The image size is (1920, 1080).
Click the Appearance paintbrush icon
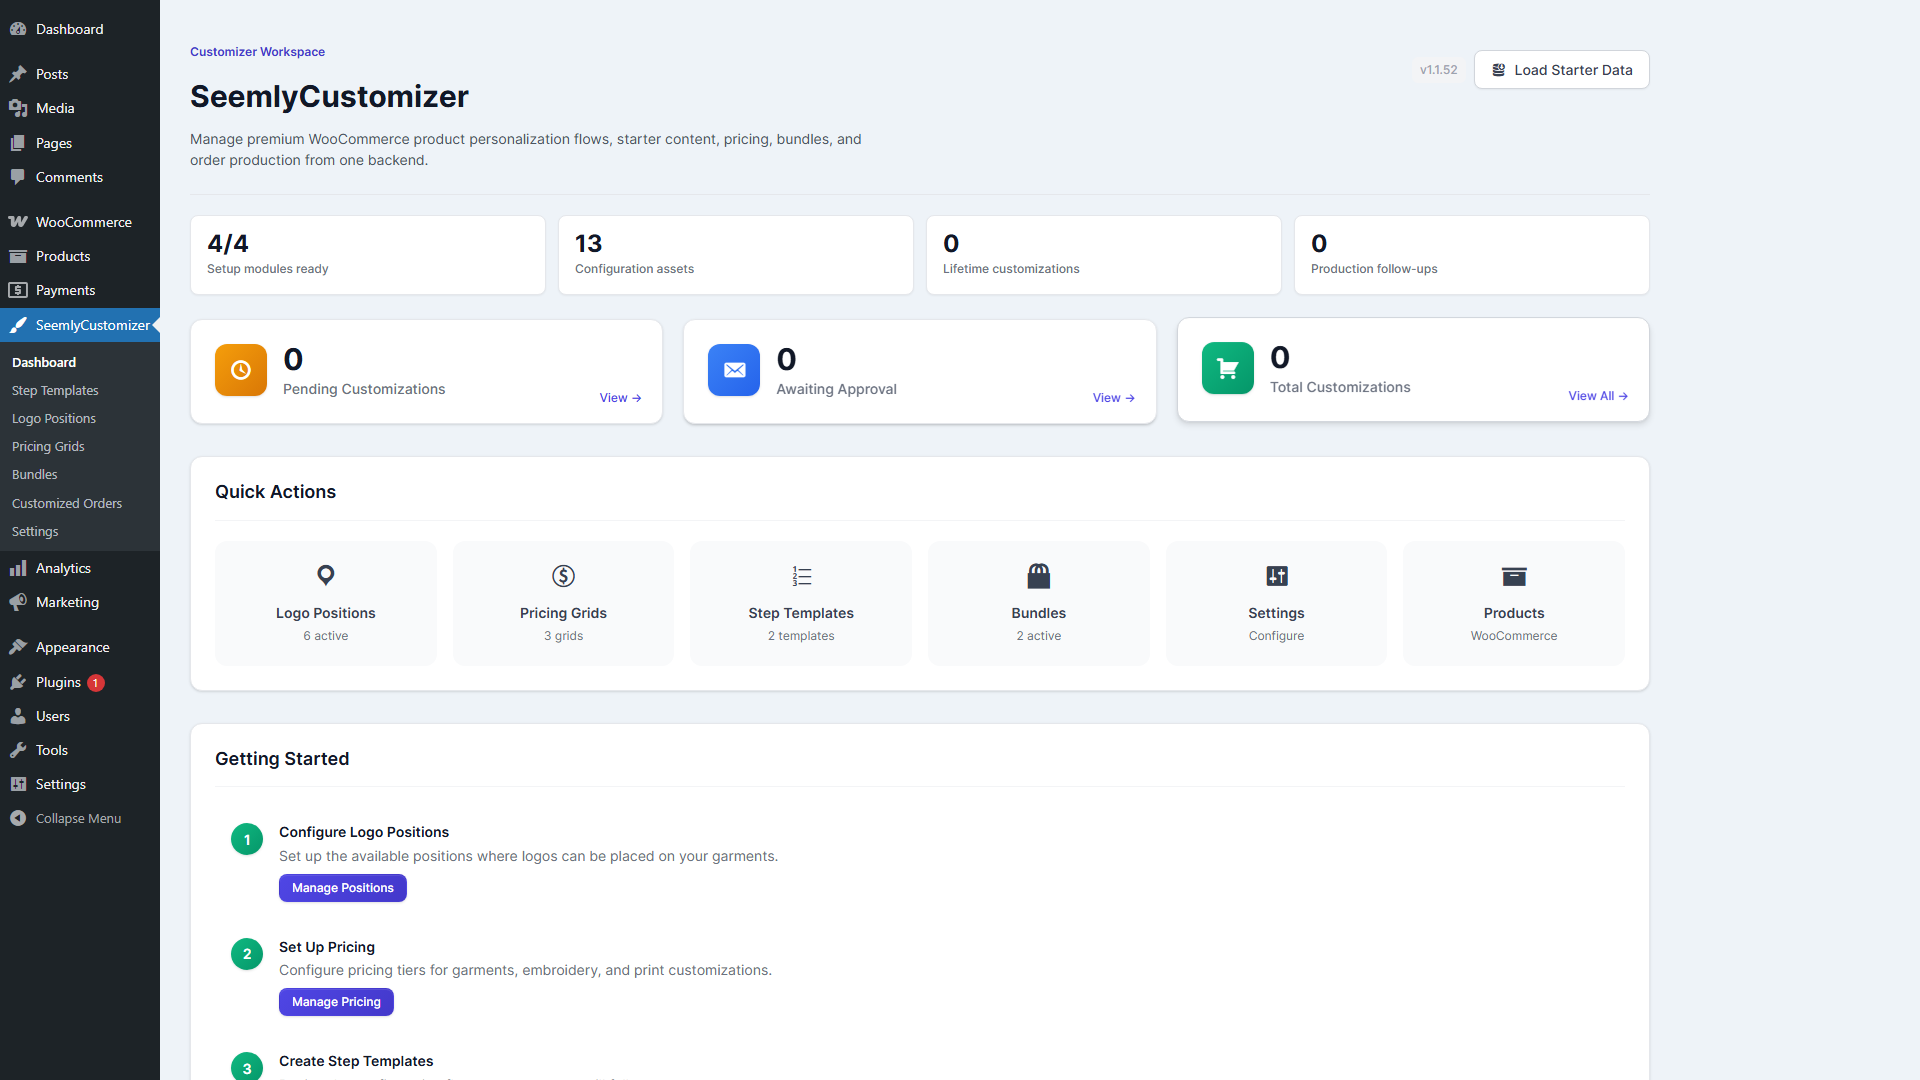[18, 647]
